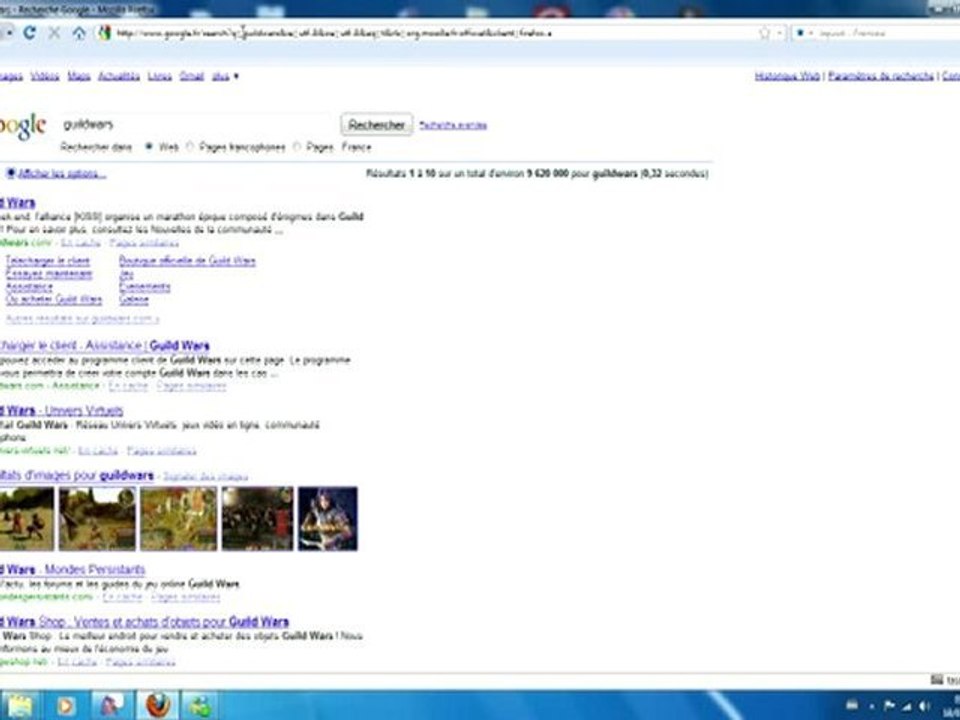Image resolution: width=960 pixels, height=720 pixels.
Task: Open the Événements sitelink
Action: 144,287
